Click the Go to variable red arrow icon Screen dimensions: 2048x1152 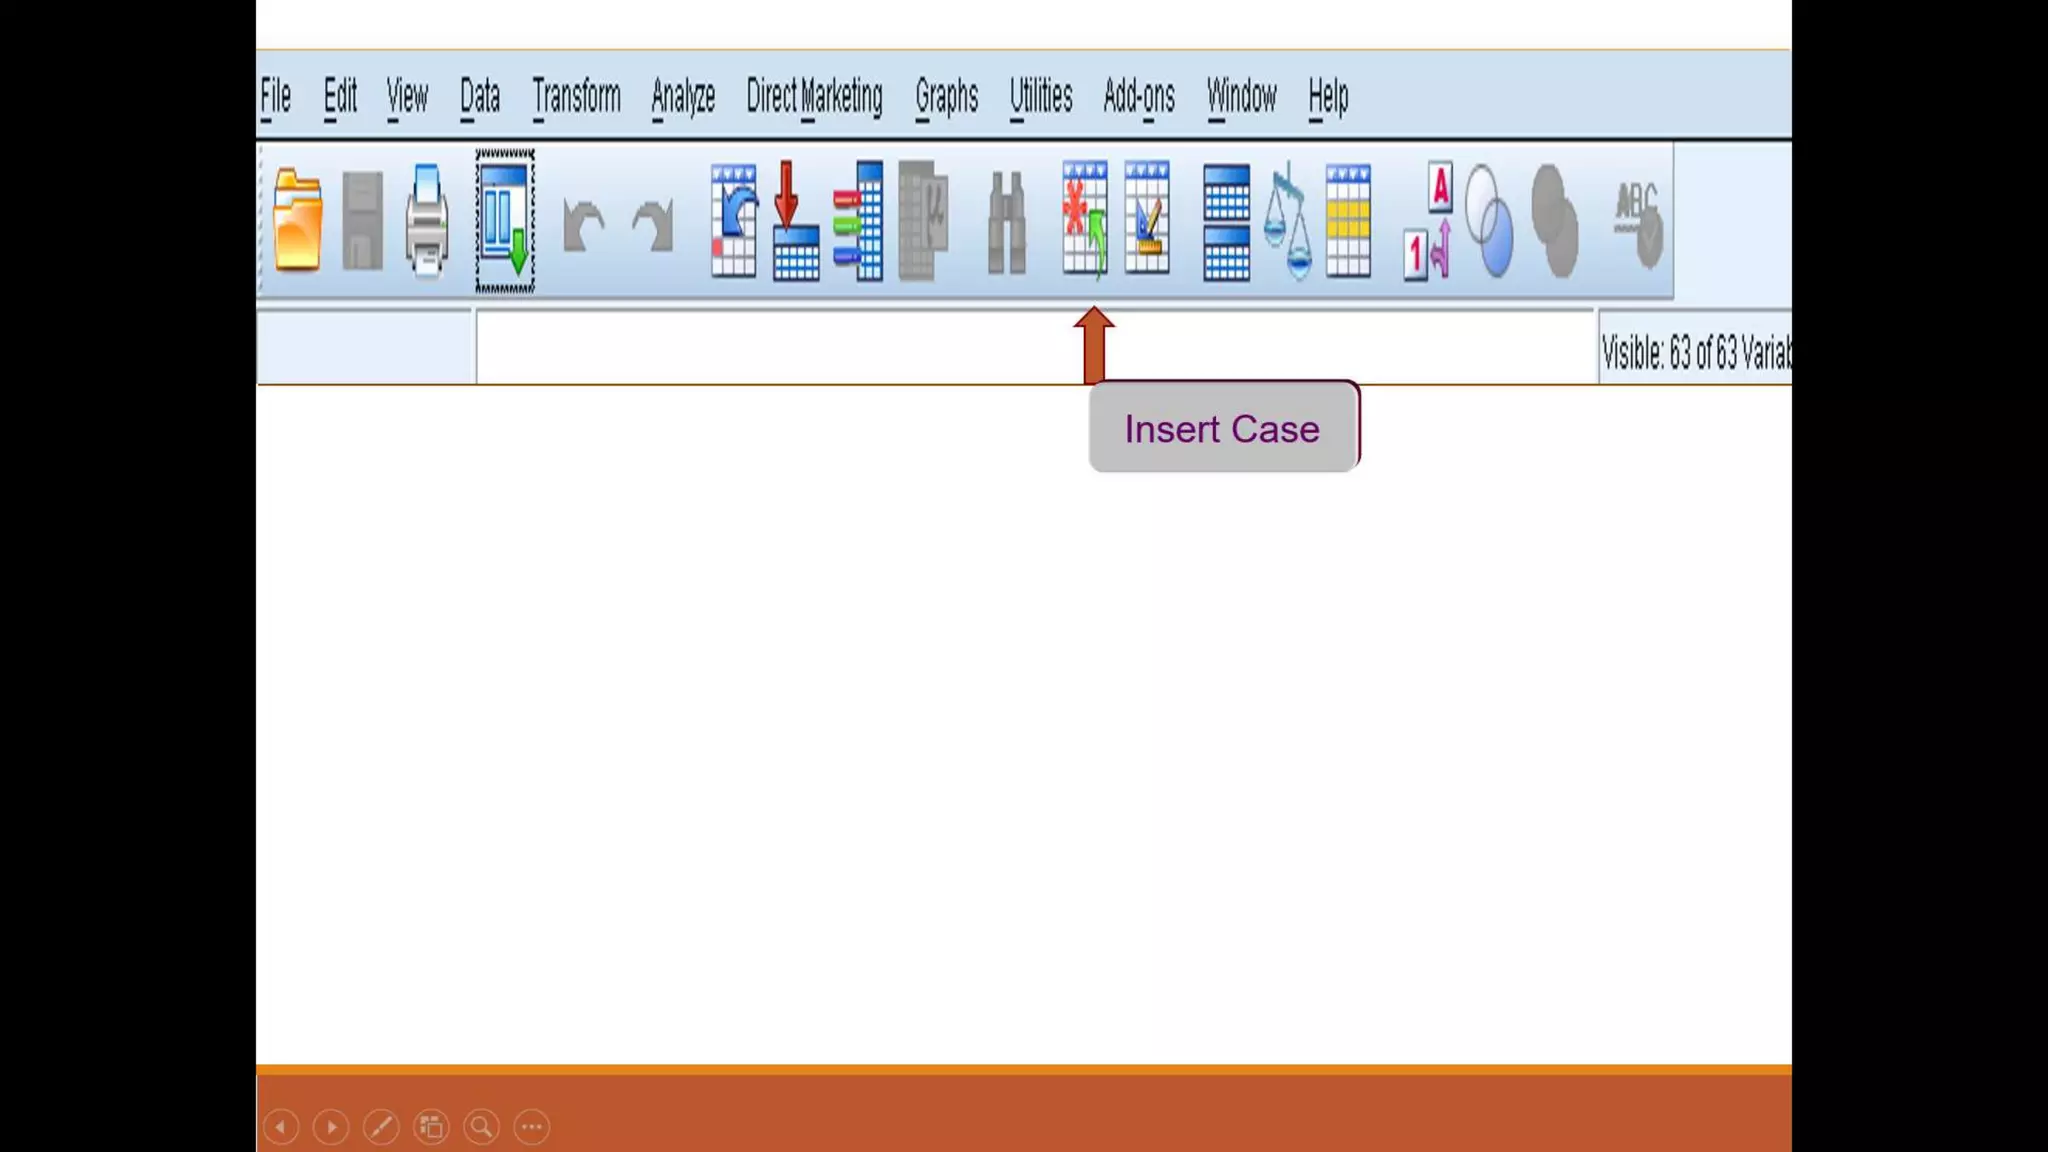(795, 221)
